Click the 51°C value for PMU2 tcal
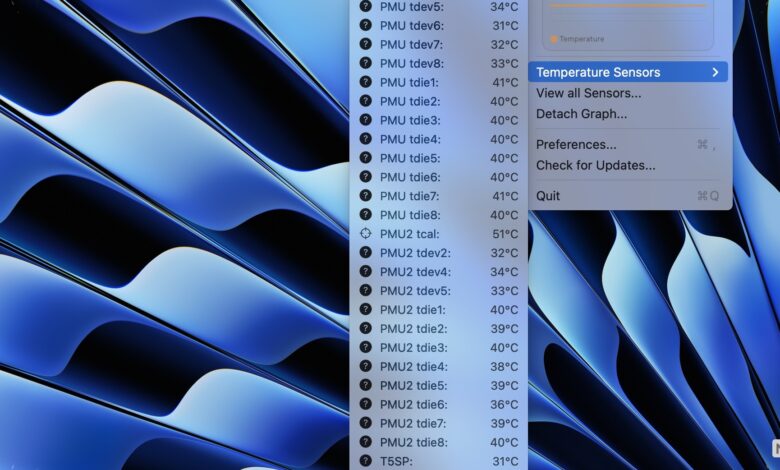Viewport: 780px width, 470px height. [504, 234]
